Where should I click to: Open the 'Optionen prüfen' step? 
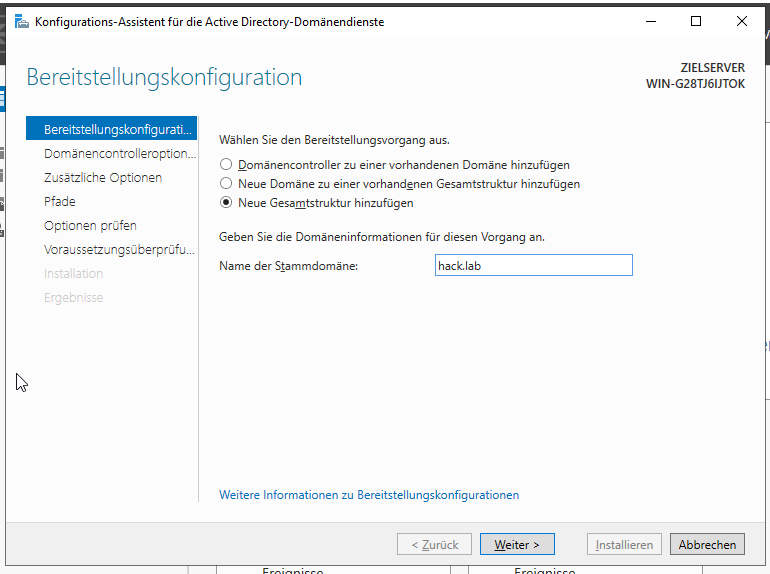pos(90,226)
